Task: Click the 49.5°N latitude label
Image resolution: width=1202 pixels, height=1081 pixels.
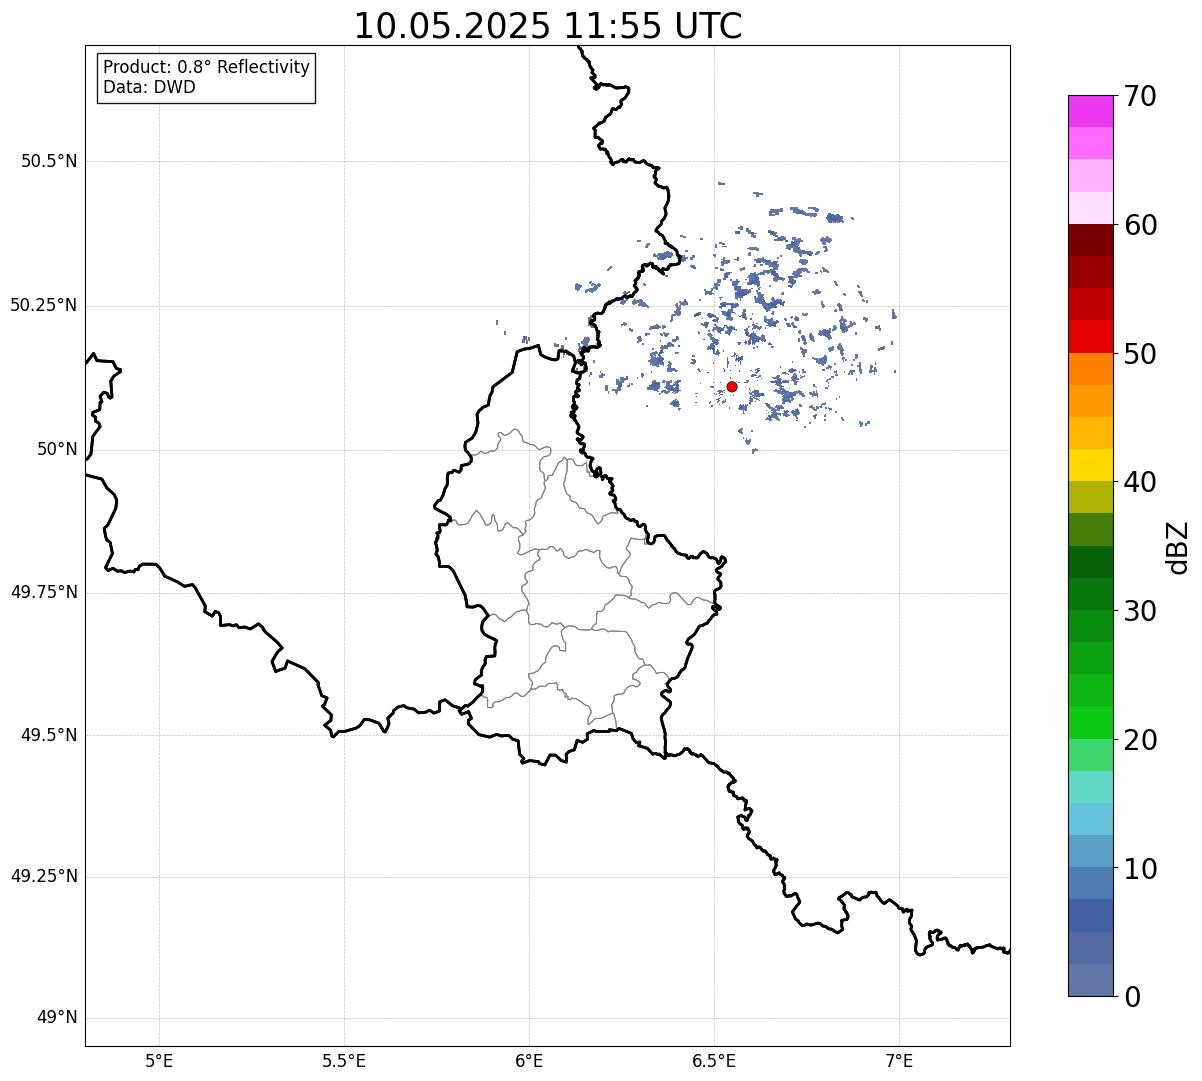Action: [x=49, y=735]
